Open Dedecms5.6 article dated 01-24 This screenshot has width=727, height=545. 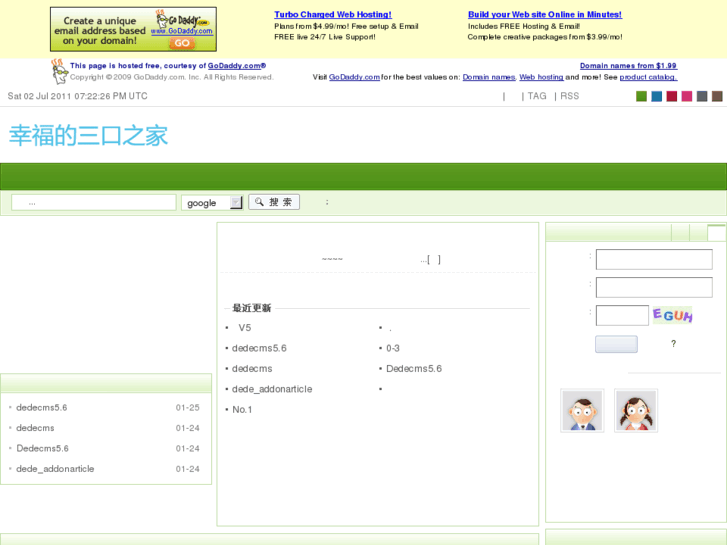point(42,449)
